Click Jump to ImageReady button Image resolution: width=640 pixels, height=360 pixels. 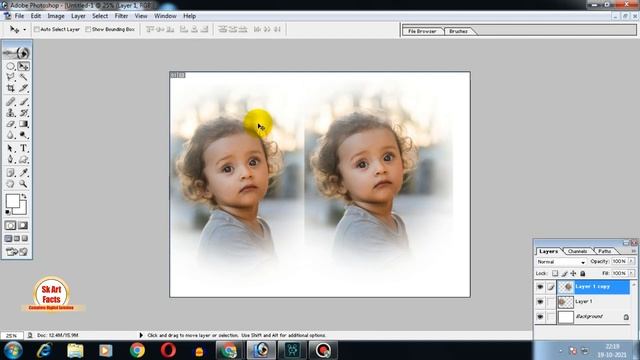(x=17, y=251)
